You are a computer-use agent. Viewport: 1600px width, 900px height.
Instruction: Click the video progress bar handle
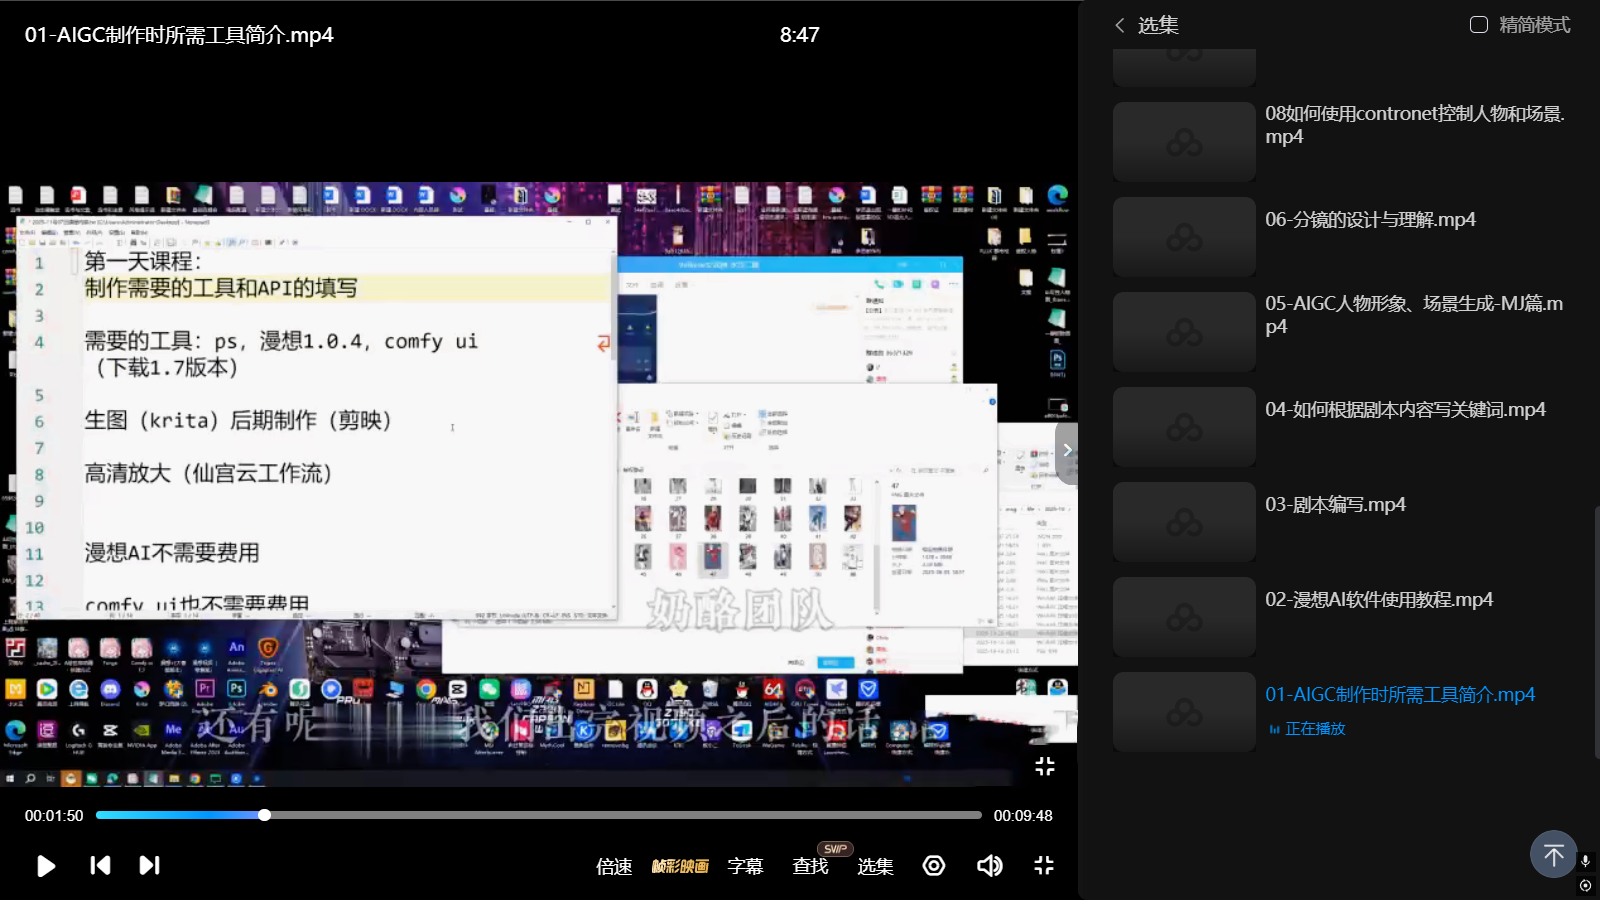tap(265, 815)
